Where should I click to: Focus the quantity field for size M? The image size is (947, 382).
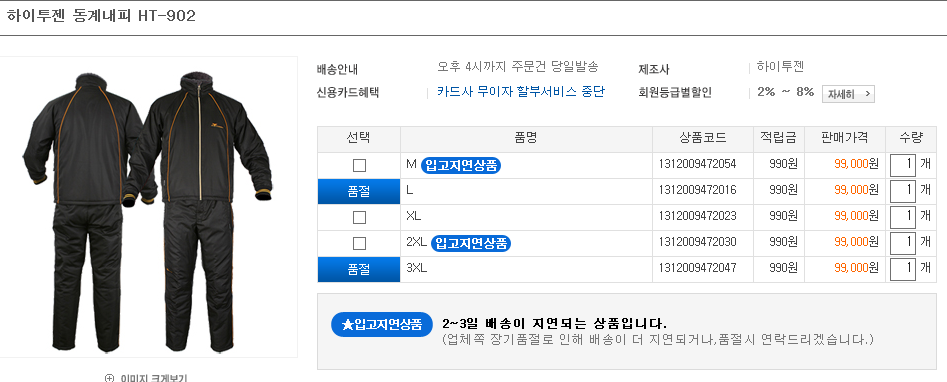903,164
